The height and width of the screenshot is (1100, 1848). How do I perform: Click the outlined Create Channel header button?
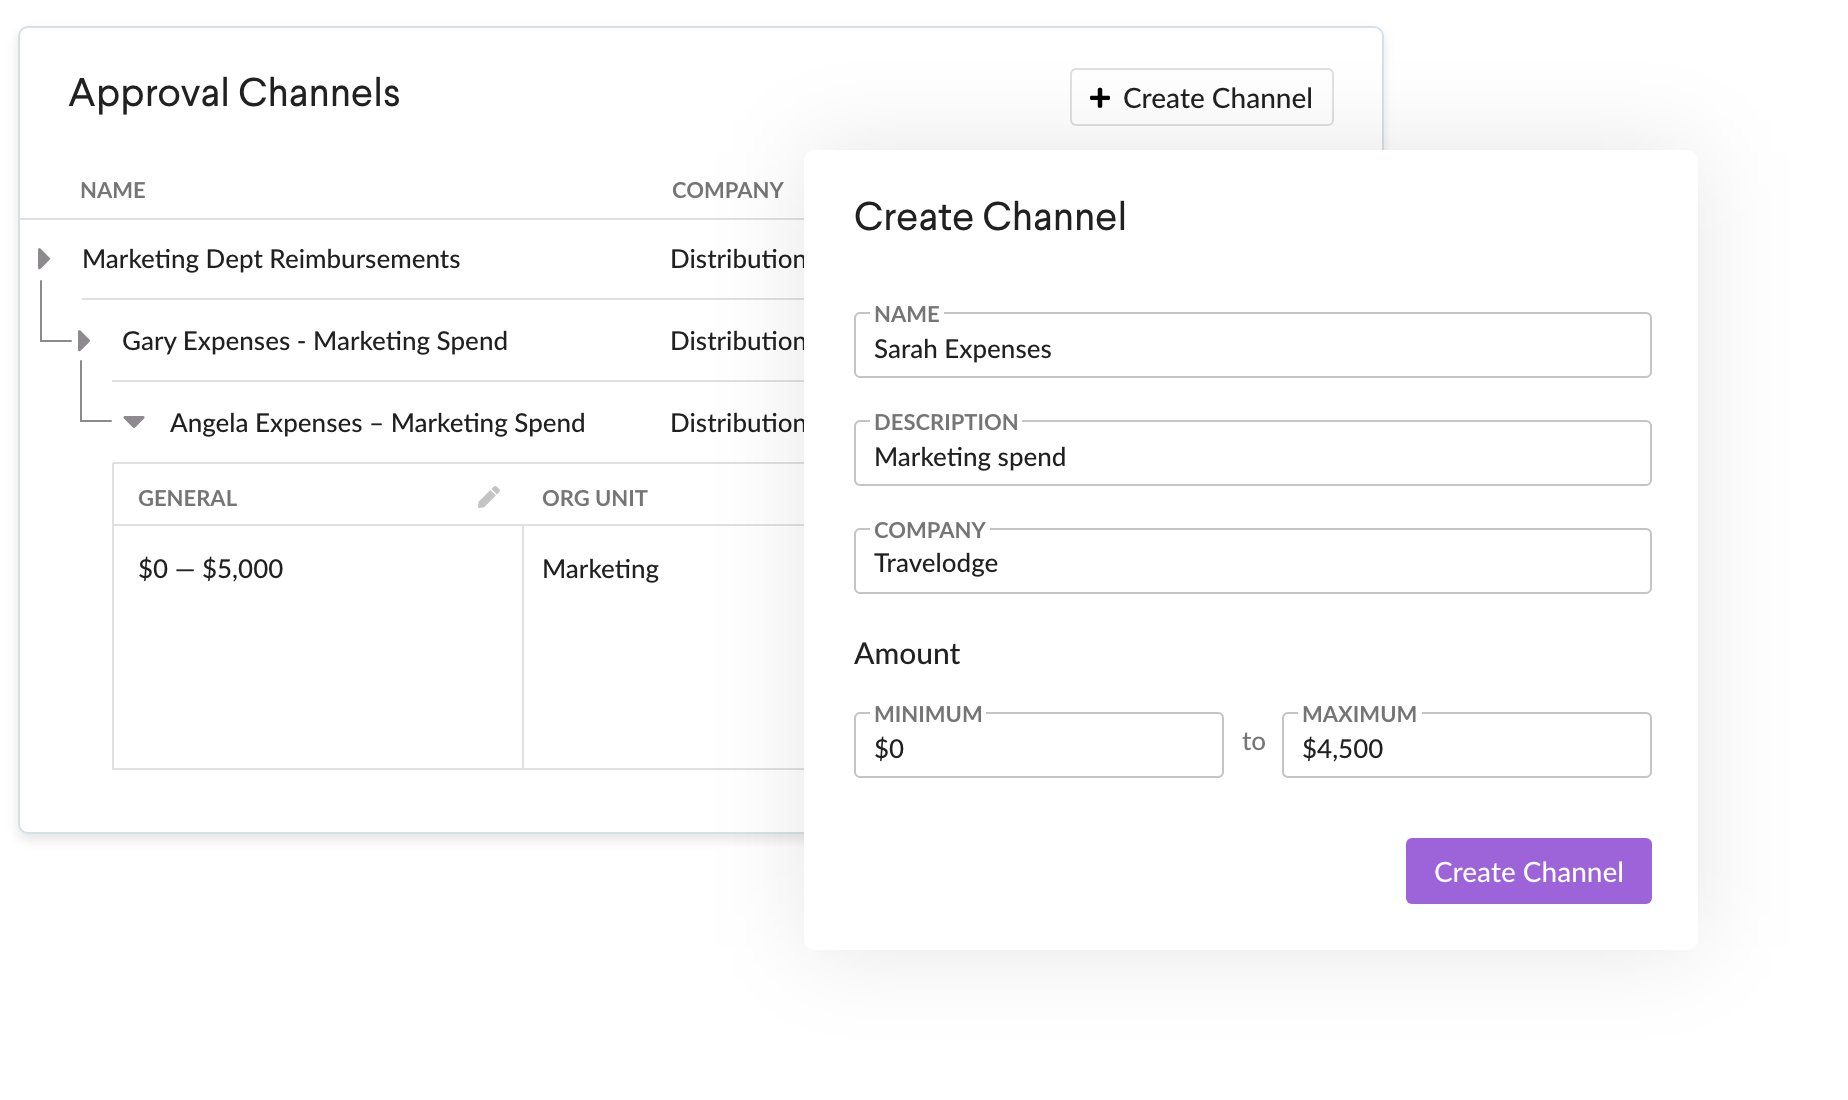[x=1201, y=97]
